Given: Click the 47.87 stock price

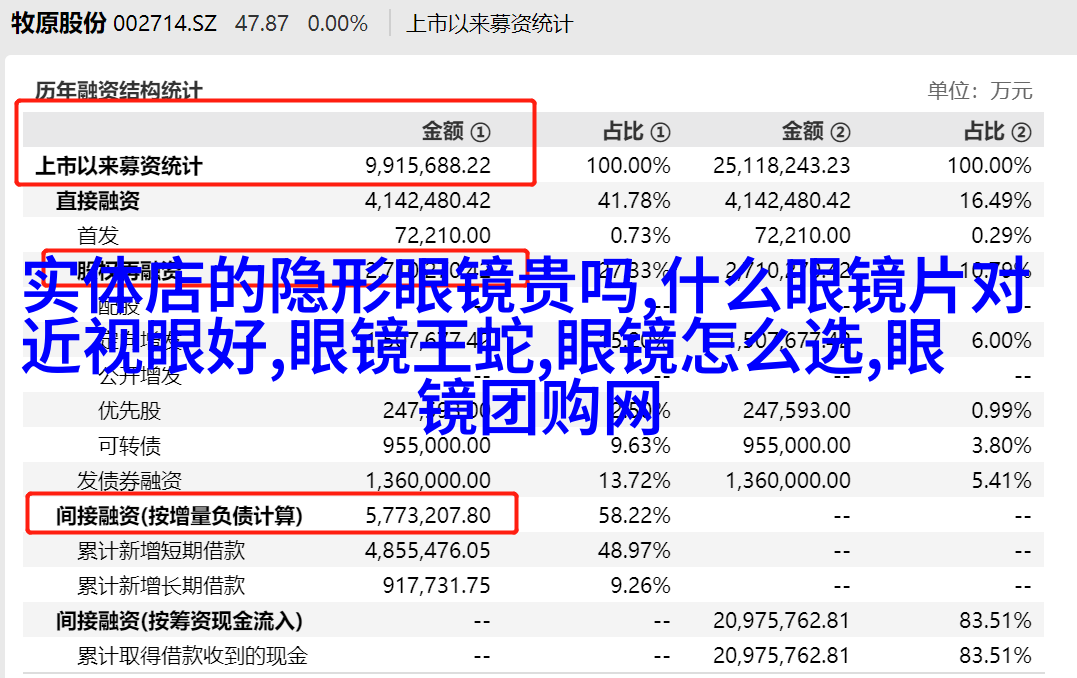Looking at the screenshot, I should [x=261, y=23].
